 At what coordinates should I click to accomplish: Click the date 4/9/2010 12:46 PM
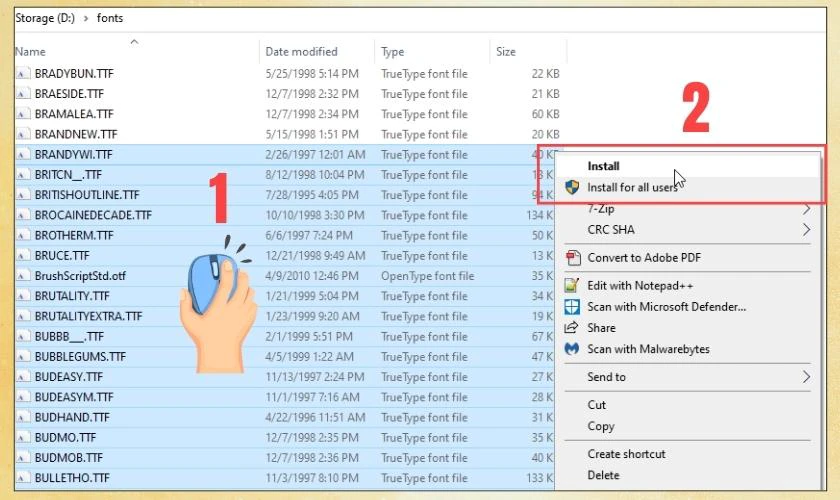pos(312,276)
